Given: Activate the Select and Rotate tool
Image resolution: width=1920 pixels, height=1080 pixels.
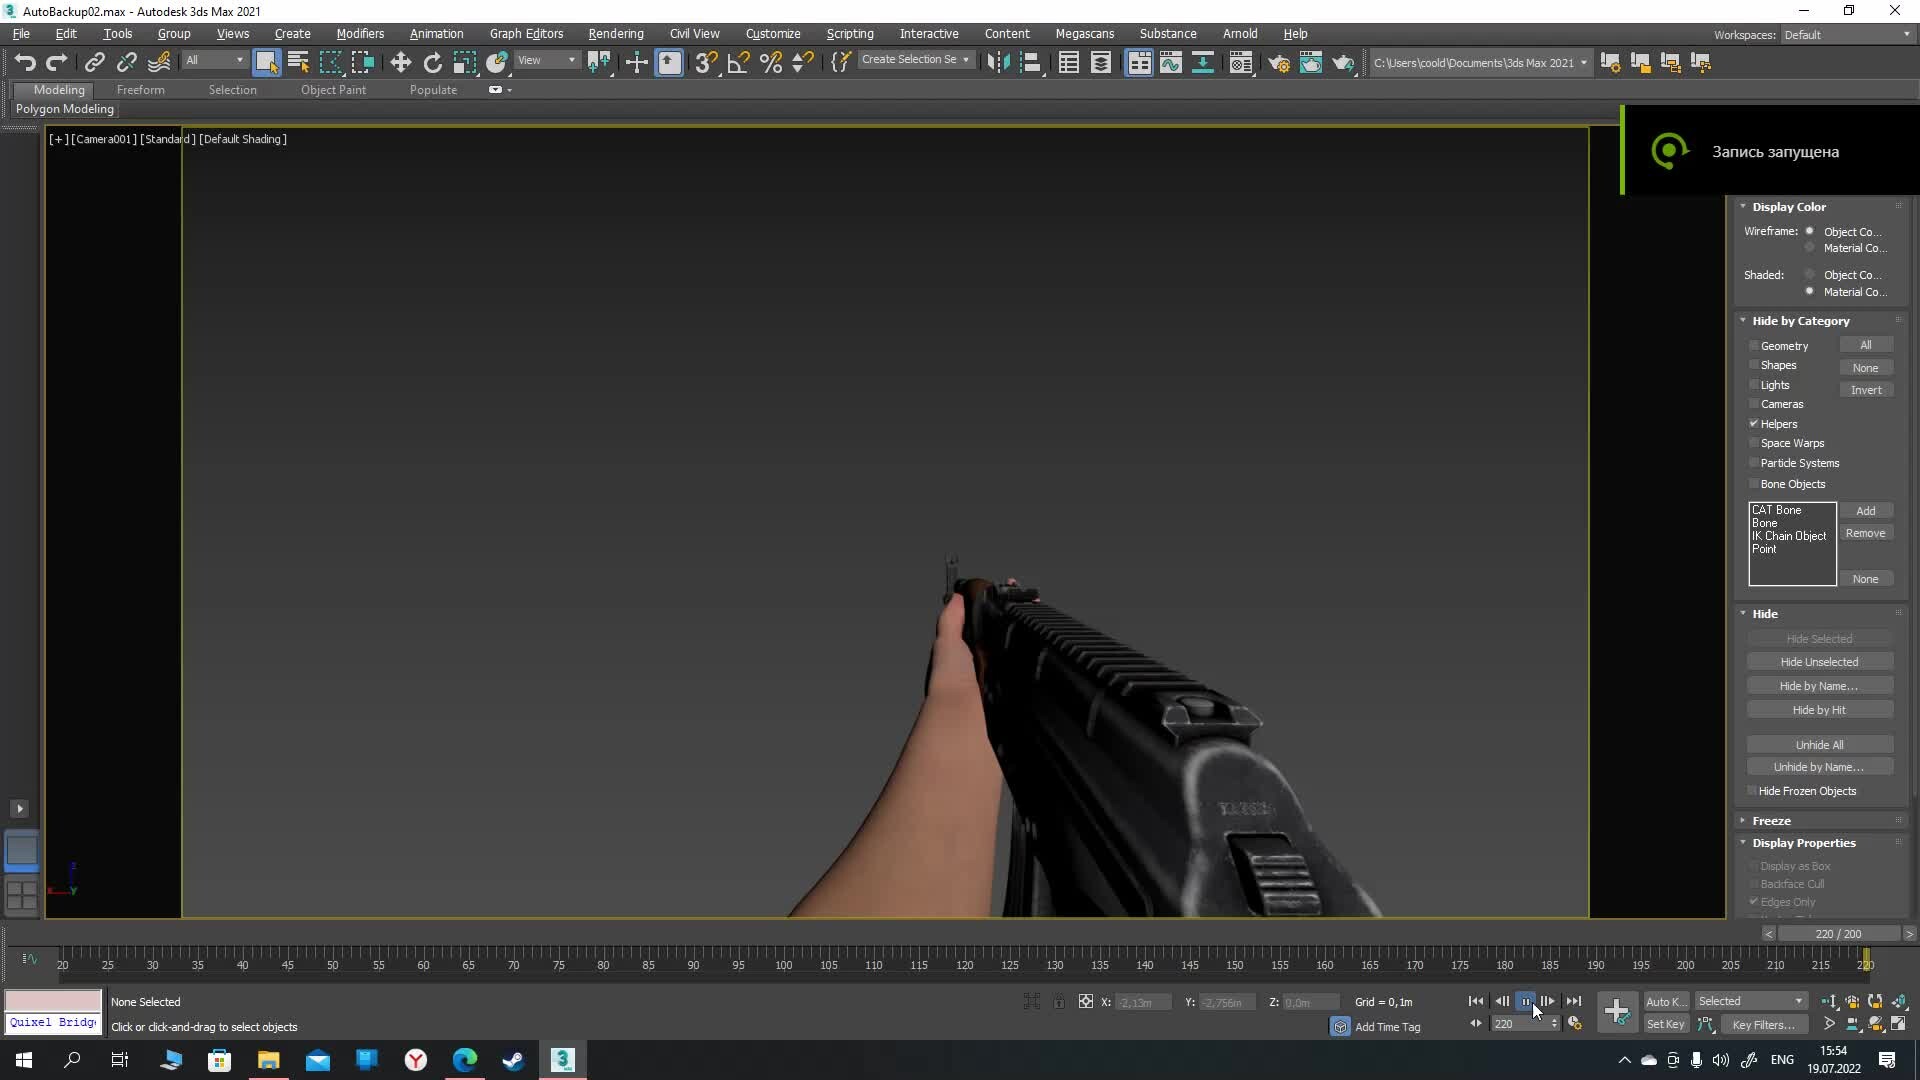Looking at the screenshot, I should click(432, 63).
